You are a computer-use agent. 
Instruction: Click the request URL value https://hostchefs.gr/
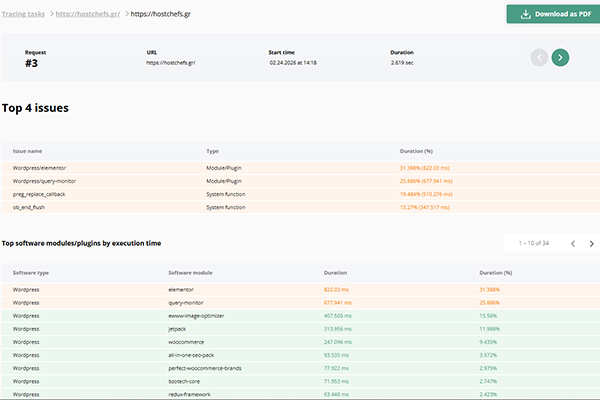171,62
